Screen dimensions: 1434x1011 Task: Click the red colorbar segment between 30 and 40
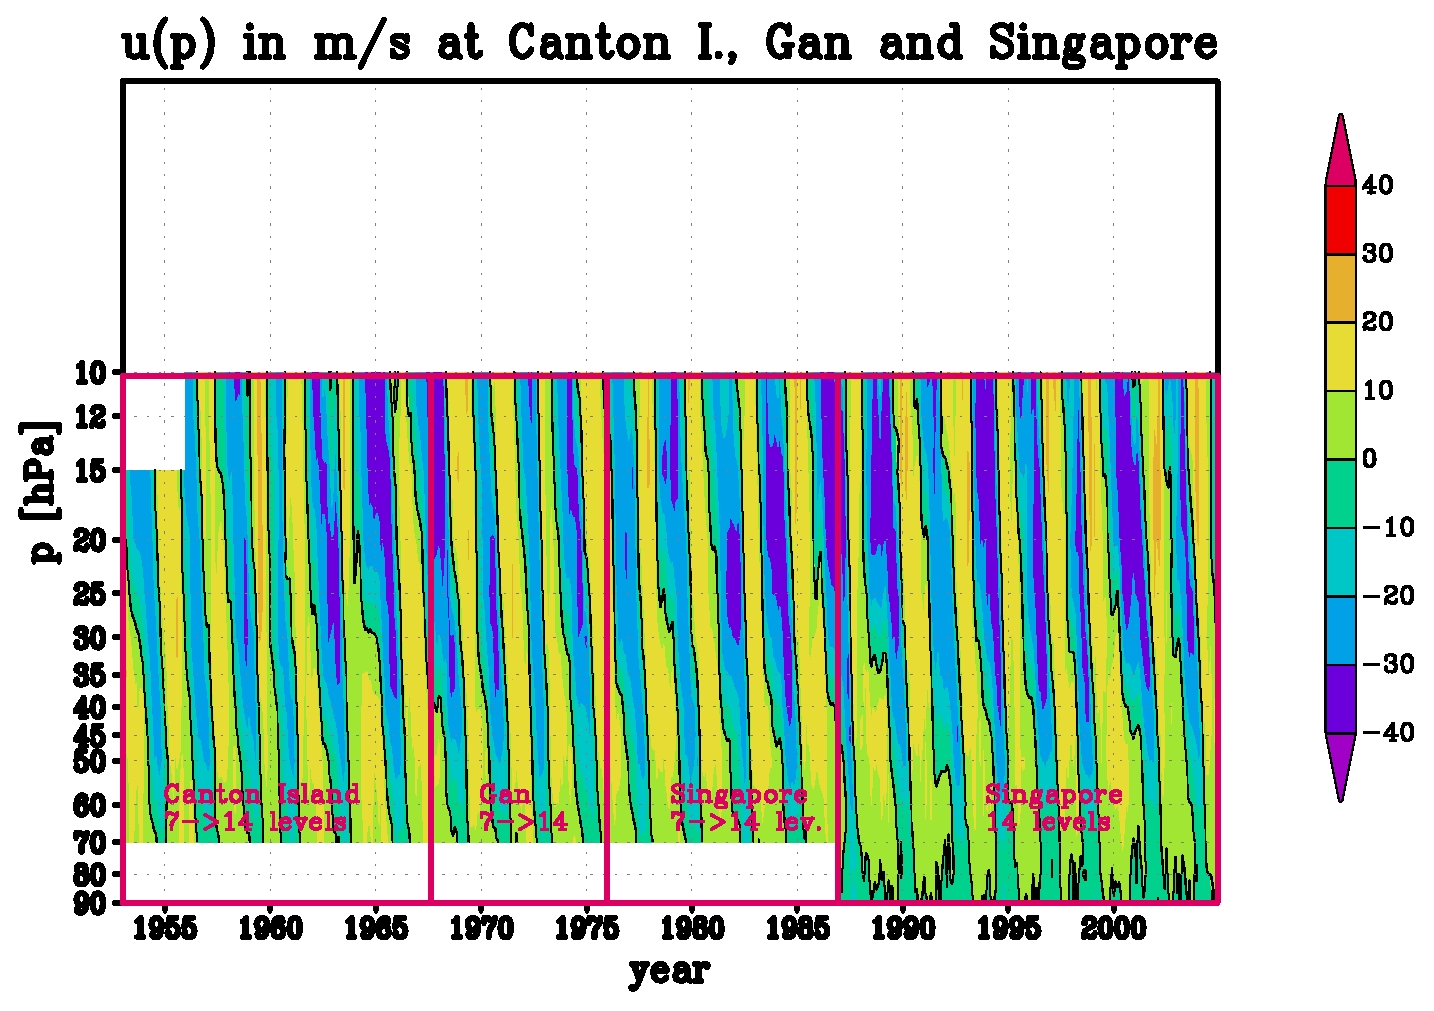coord(1340,220)
